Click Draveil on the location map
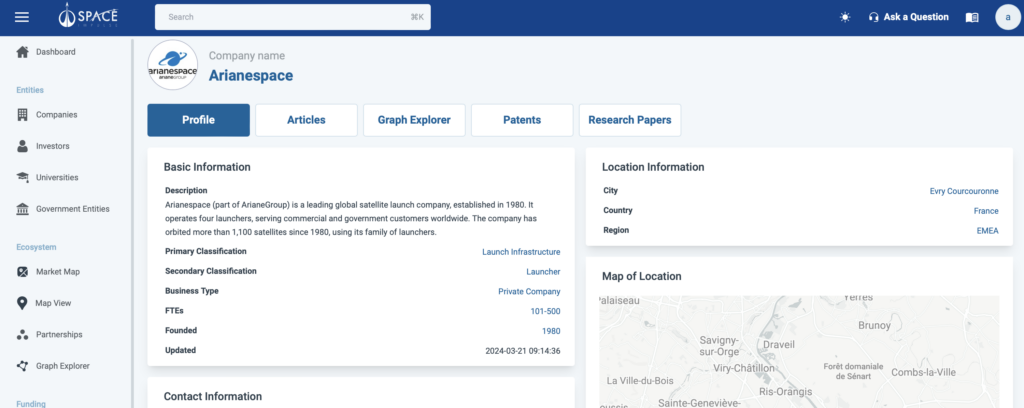1024x408 pixels. [x=779, y=344]
